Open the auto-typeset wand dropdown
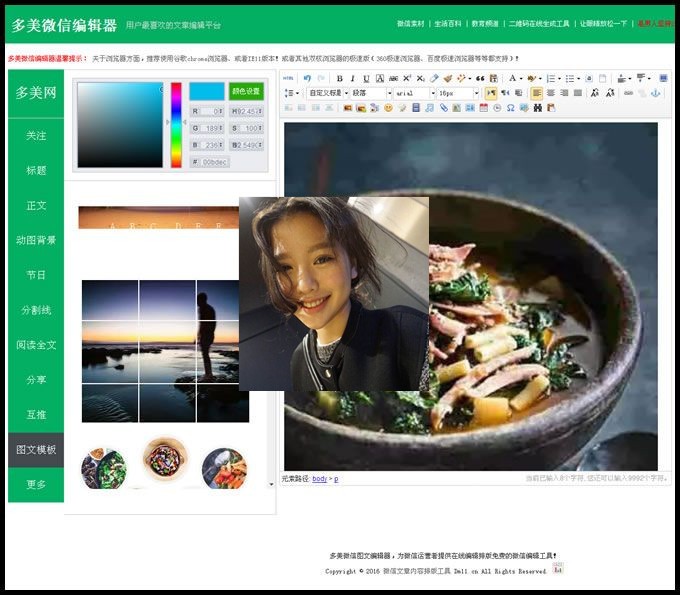This screenshot has width=680, height=595. (x=469, y=79)
